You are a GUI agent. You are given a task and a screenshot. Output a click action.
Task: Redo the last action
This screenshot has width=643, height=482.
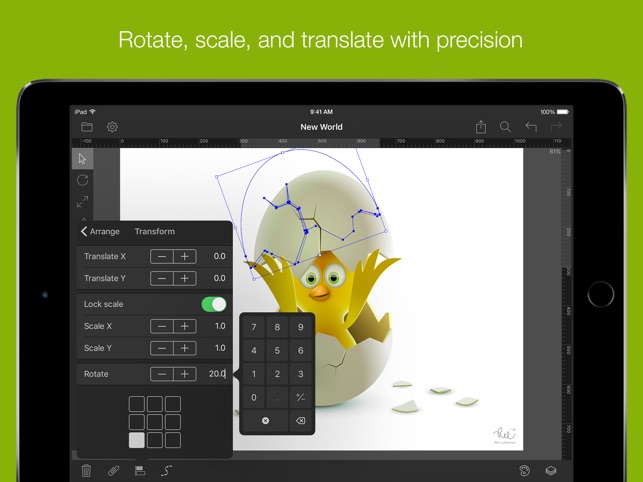point(556,127)
